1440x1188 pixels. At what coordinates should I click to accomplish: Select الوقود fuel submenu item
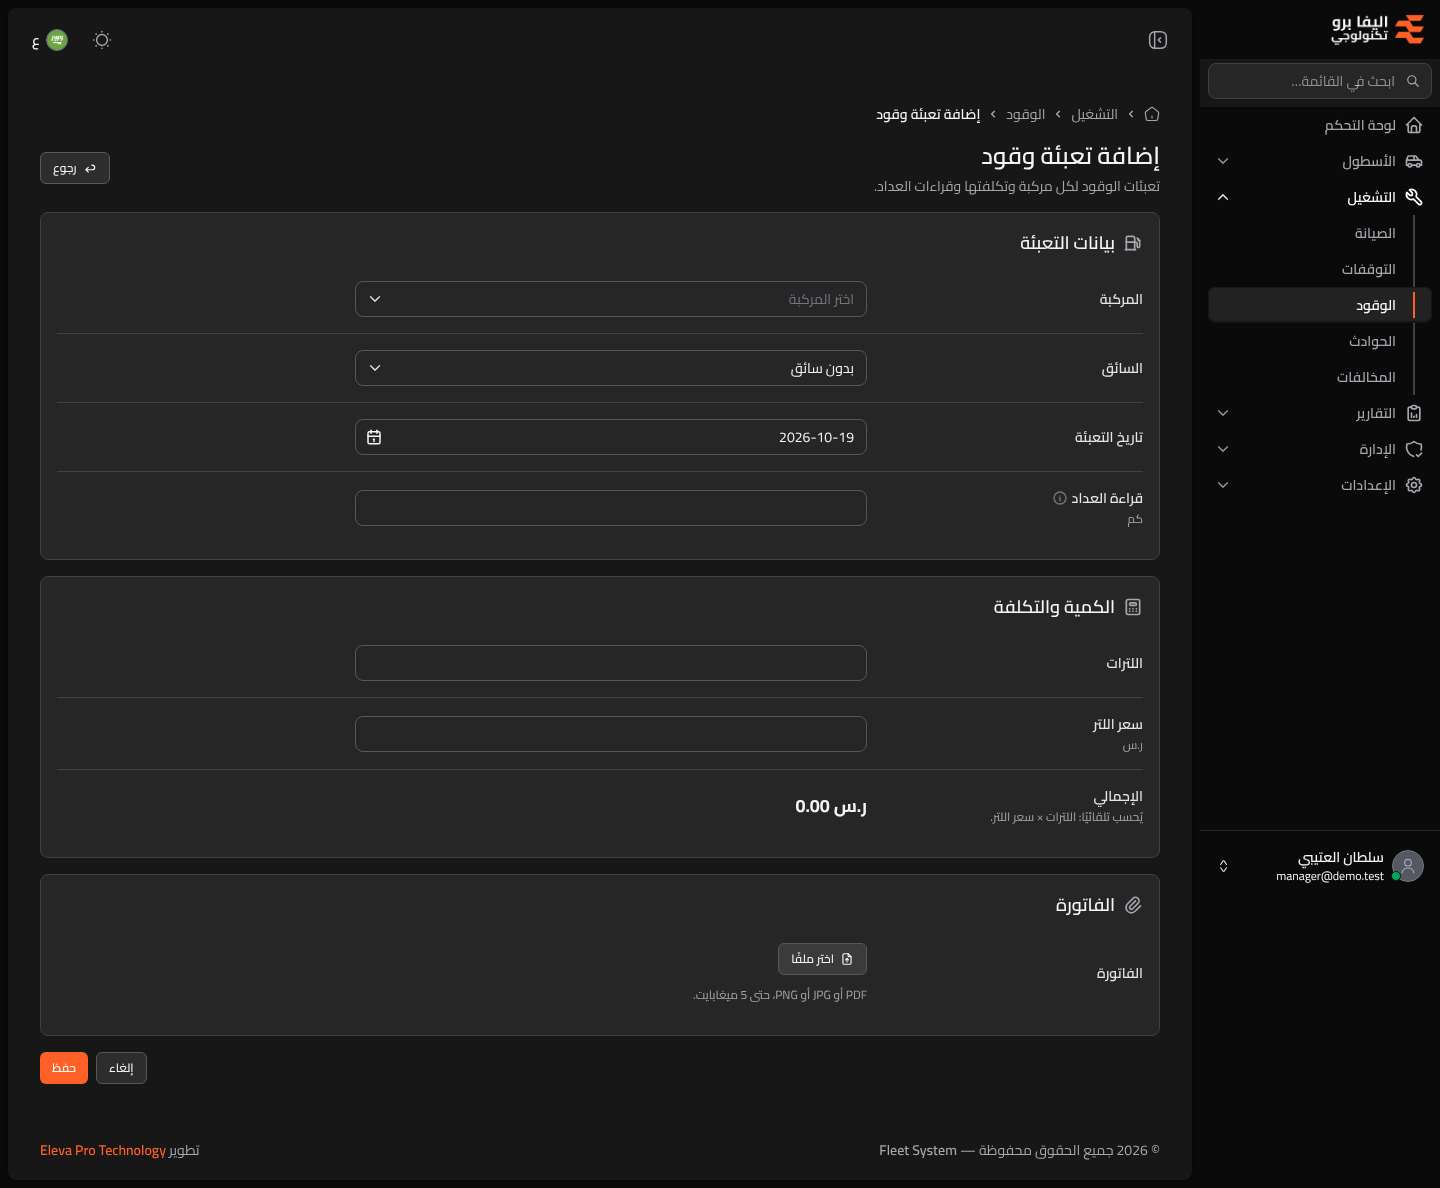pos(1320,305)
